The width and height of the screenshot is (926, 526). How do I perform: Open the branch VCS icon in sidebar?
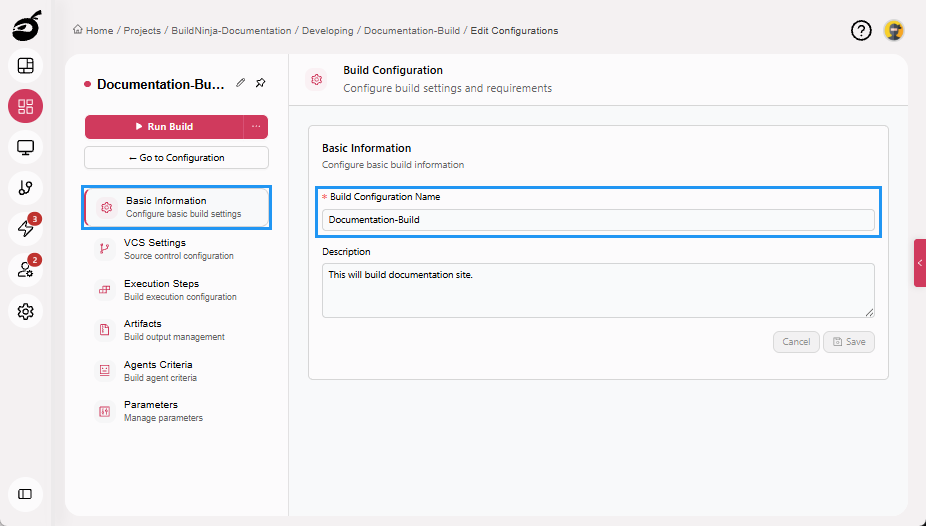click(x=25, y=188)
